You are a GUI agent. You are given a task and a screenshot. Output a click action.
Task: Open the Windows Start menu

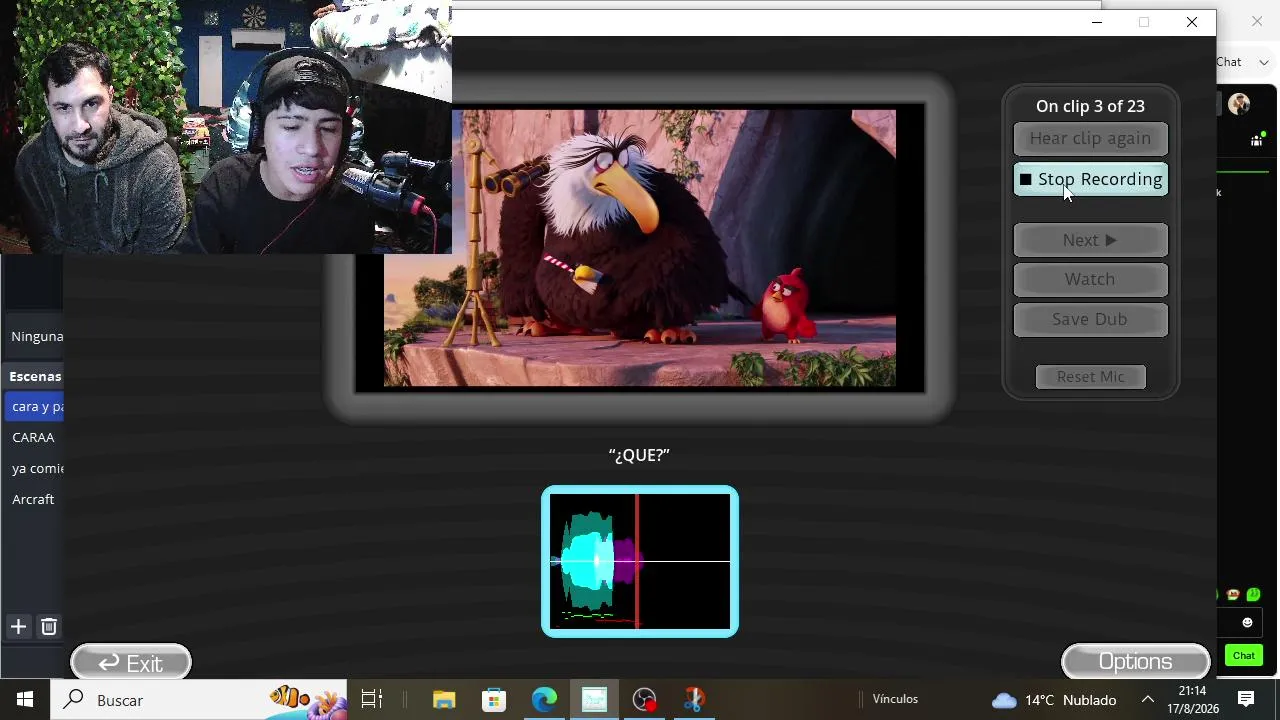pyautogui.click(x=25, y=700)
